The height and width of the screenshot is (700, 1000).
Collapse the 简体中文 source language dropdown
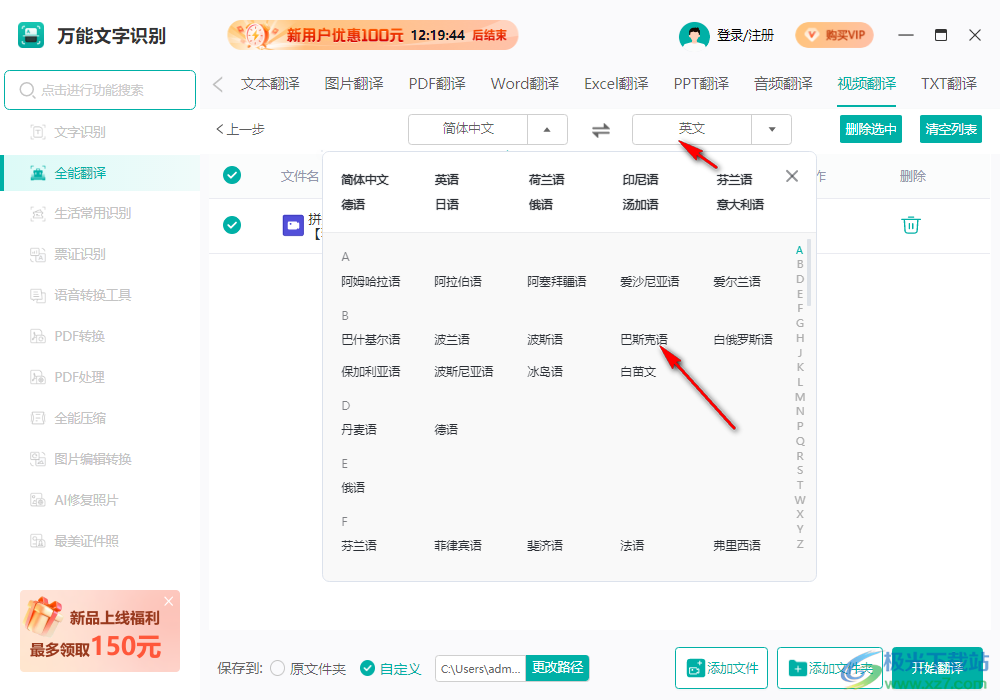click(547, 129)
